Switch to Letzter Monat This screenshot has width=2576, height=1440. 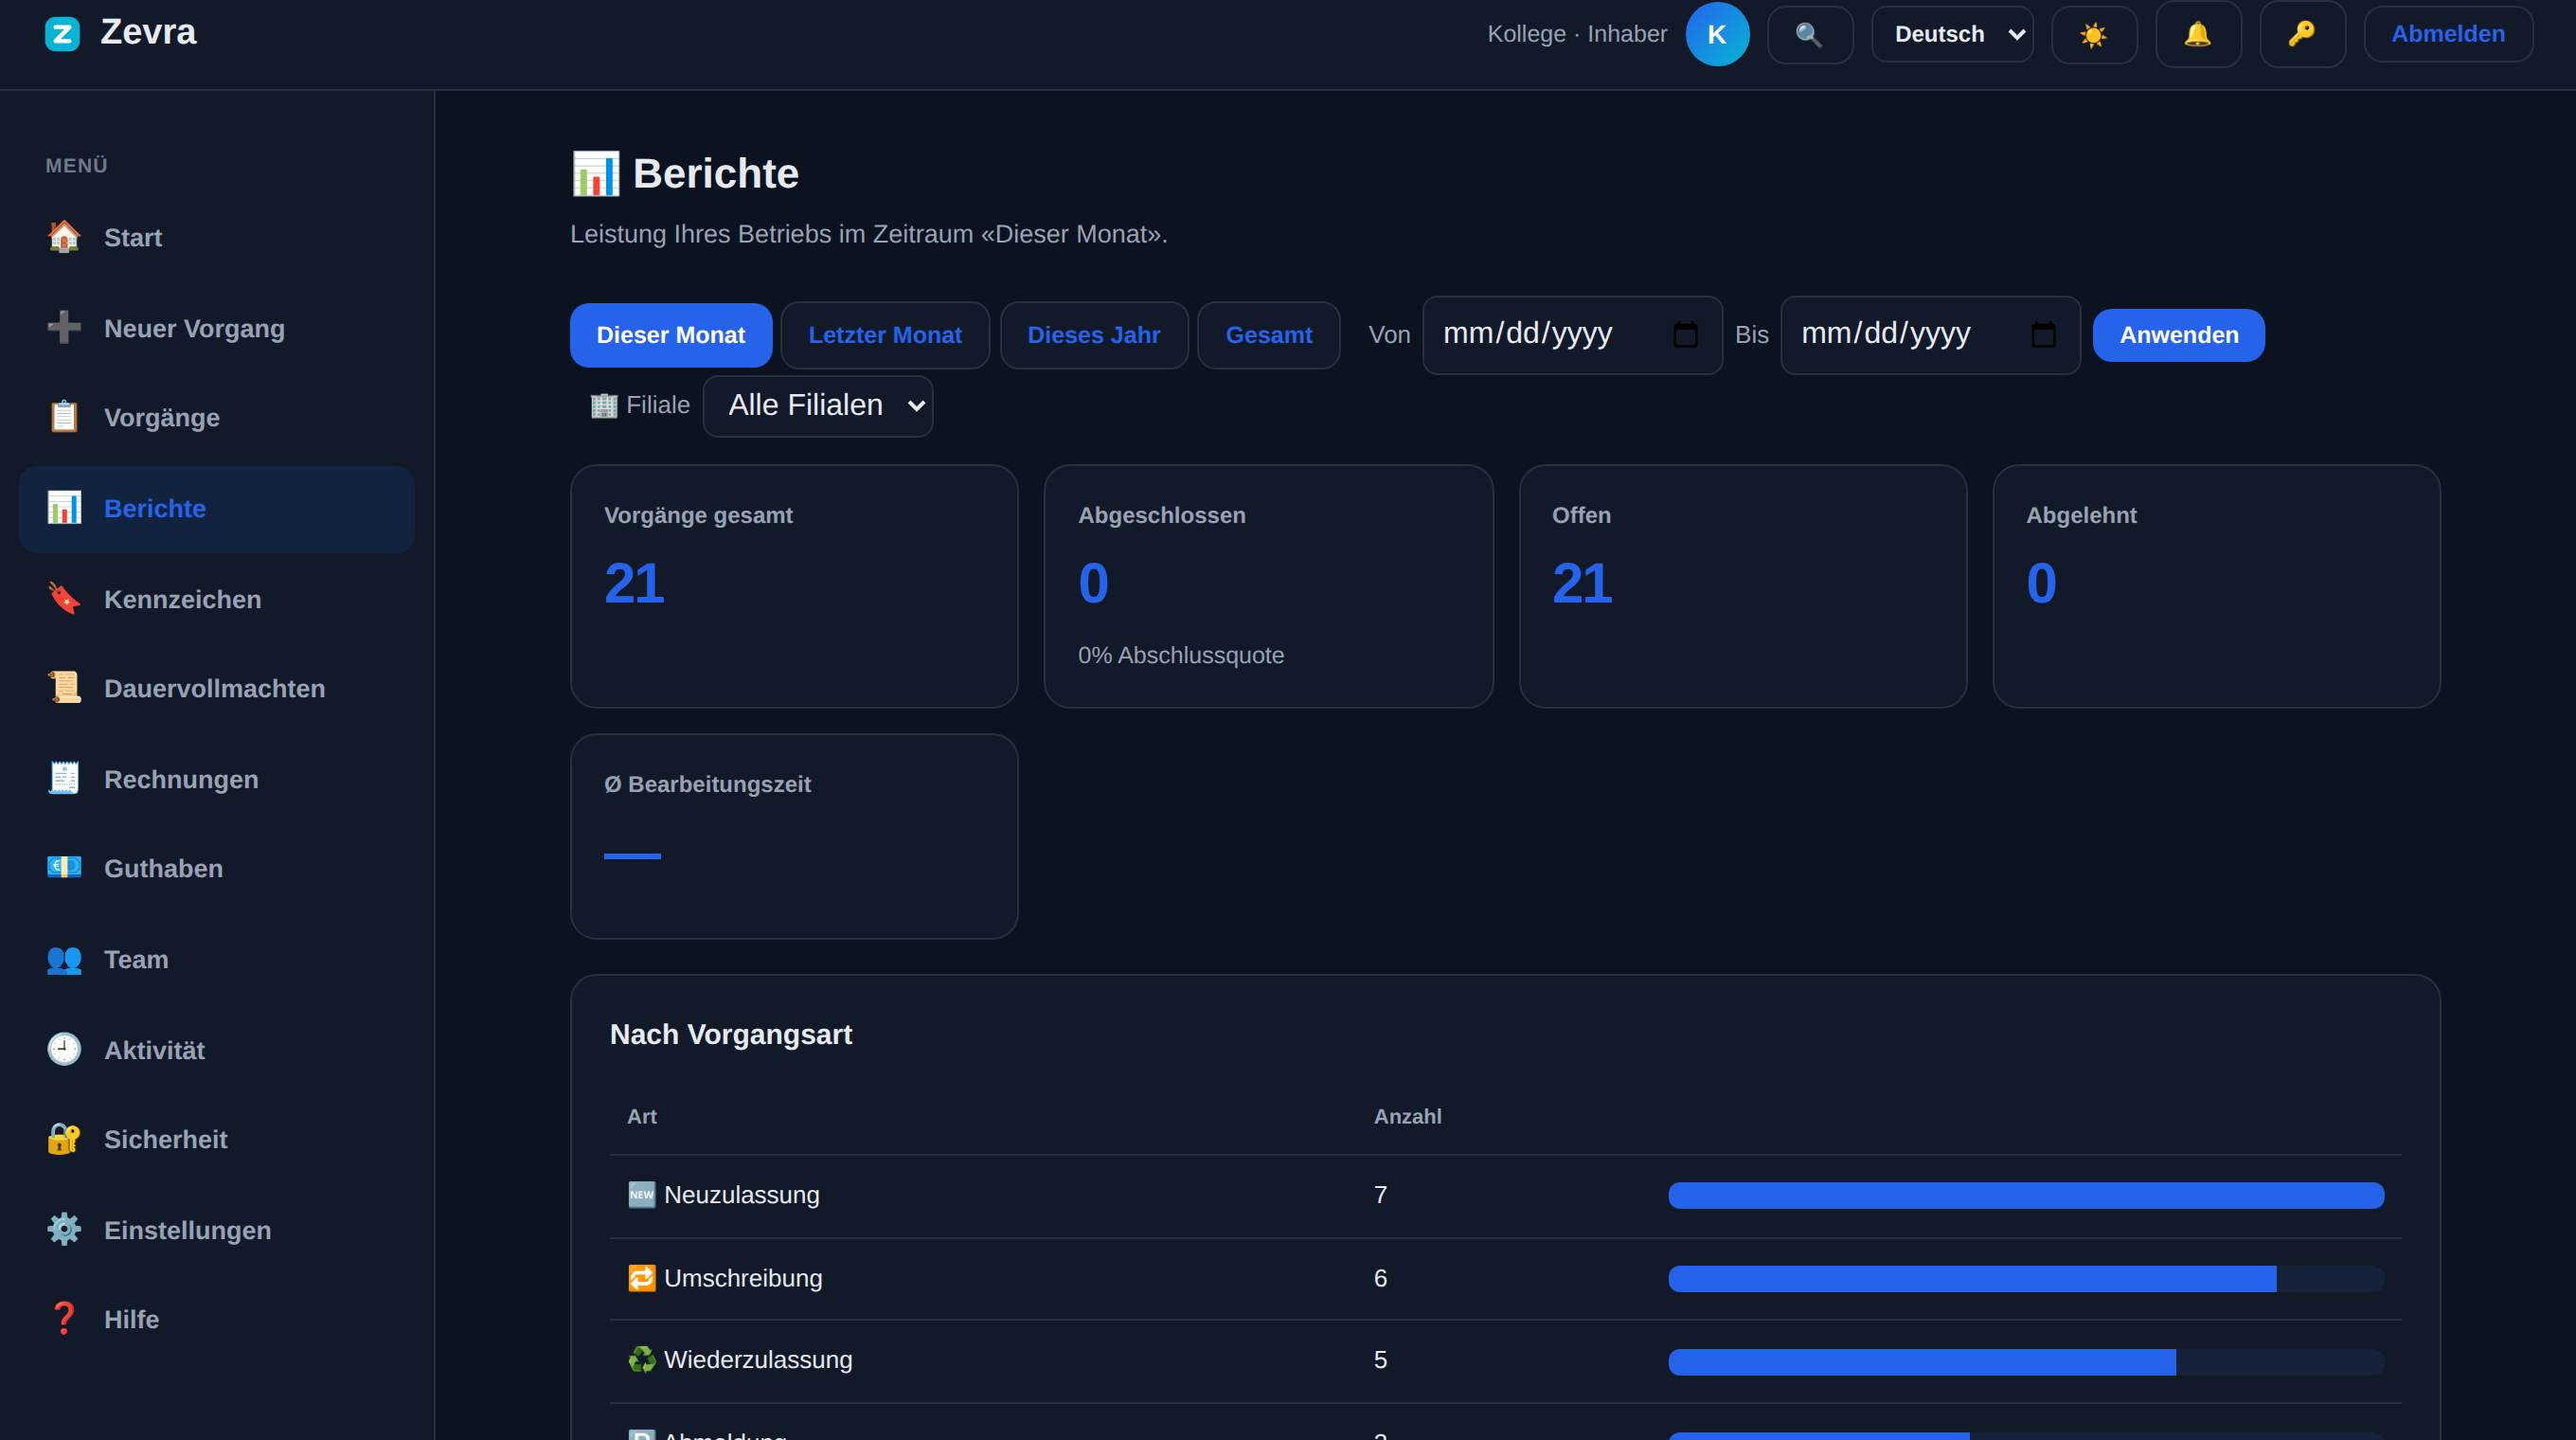coord(885,335)
